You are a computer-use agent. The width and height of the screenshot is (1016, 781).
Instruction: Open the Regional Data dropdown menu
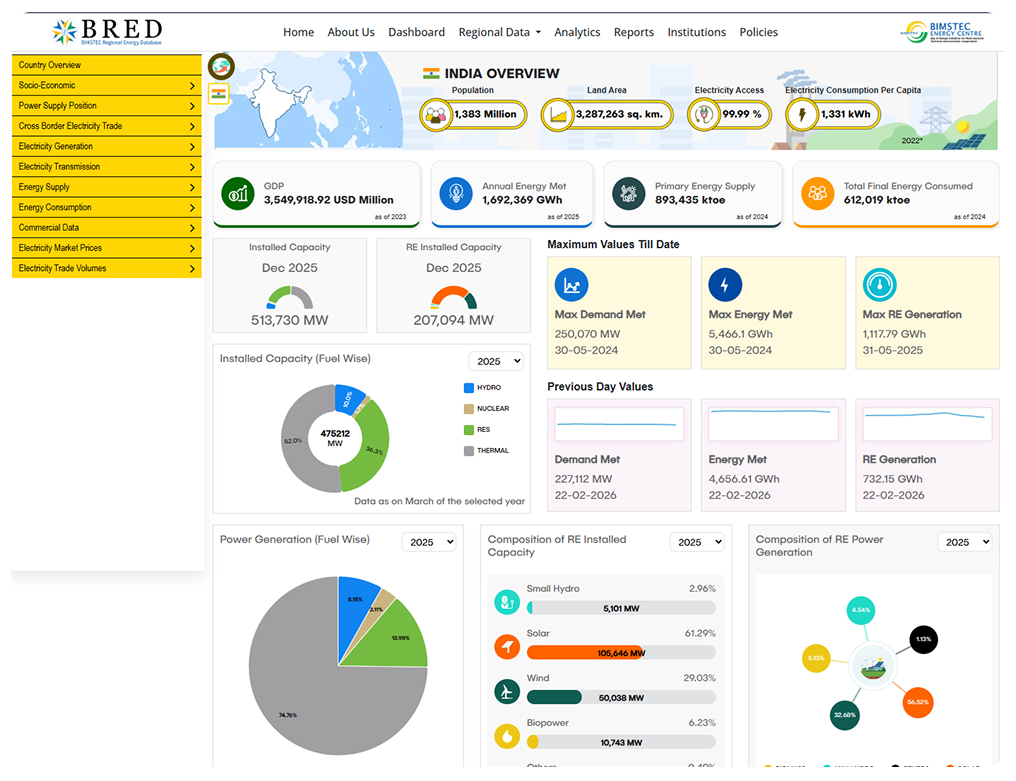499,32
